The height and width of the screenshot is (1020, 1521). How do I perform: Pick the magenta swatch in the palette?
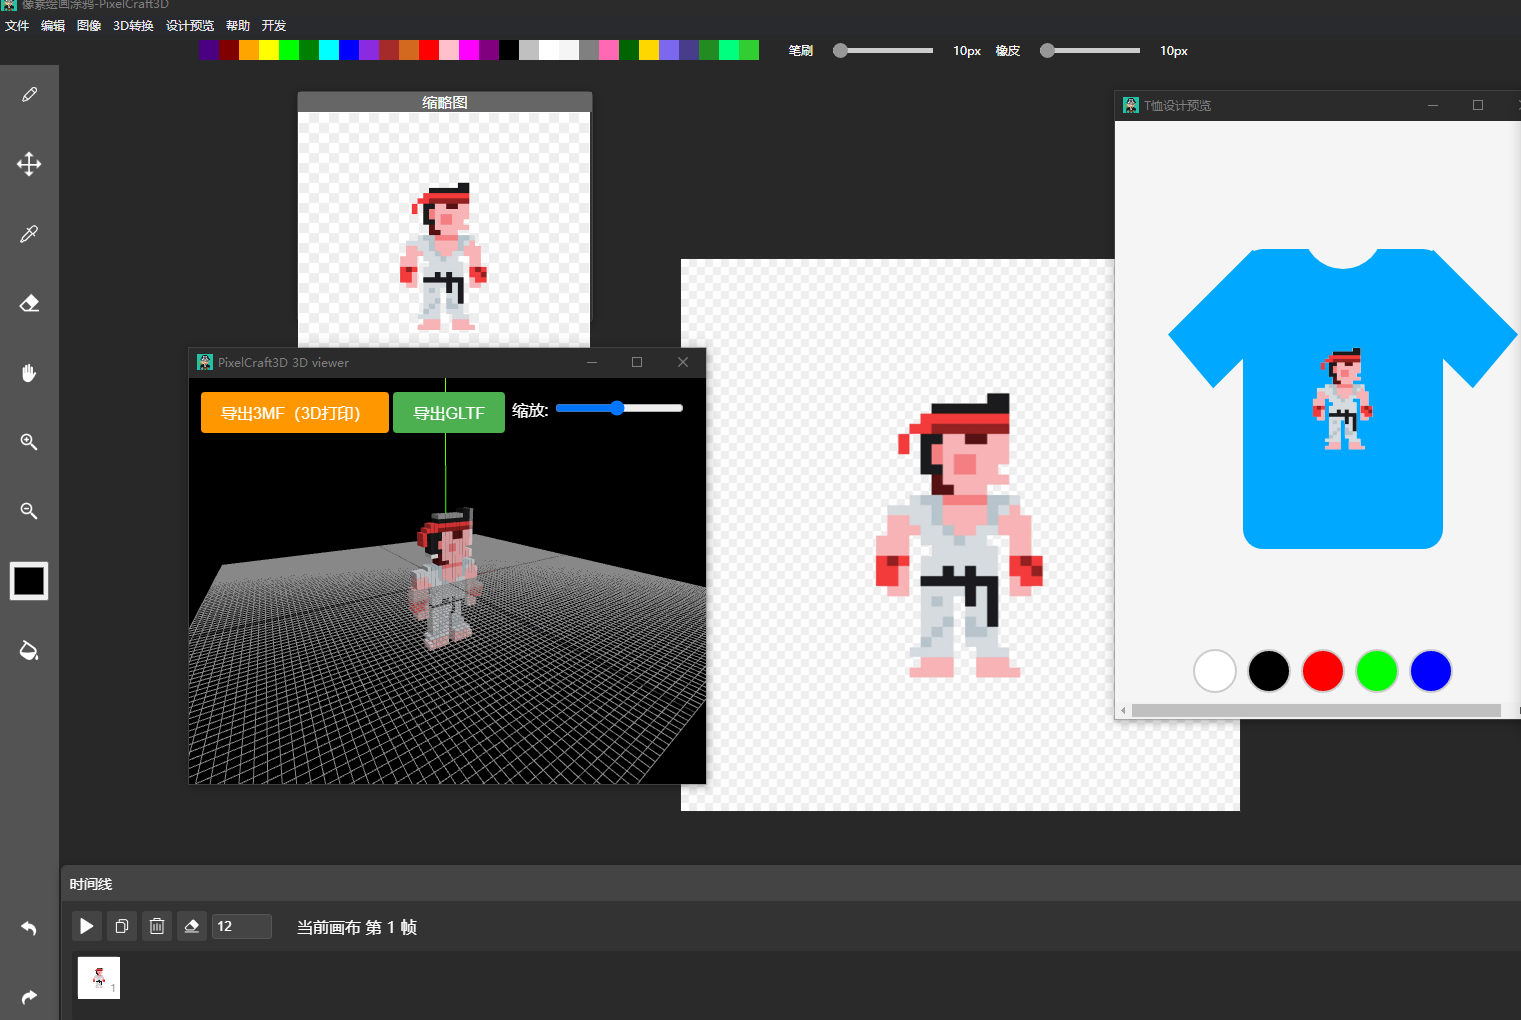469,50
